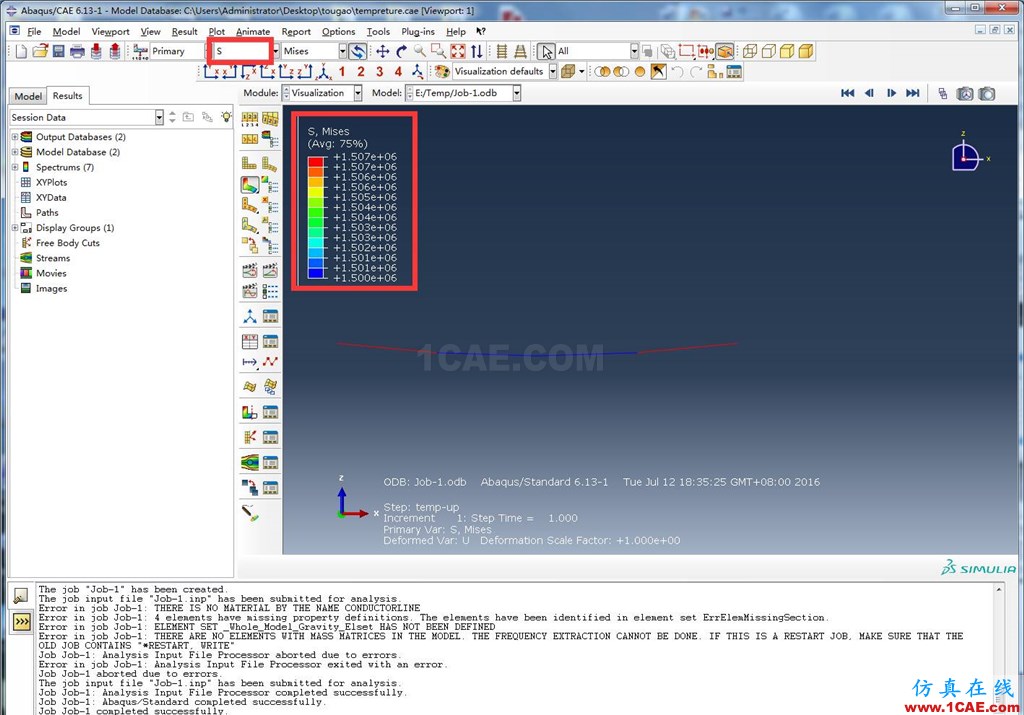This screenshot has width=1024, height=715.
Task: Select the Box Zoom tool
Action: (x=438, y=51)
